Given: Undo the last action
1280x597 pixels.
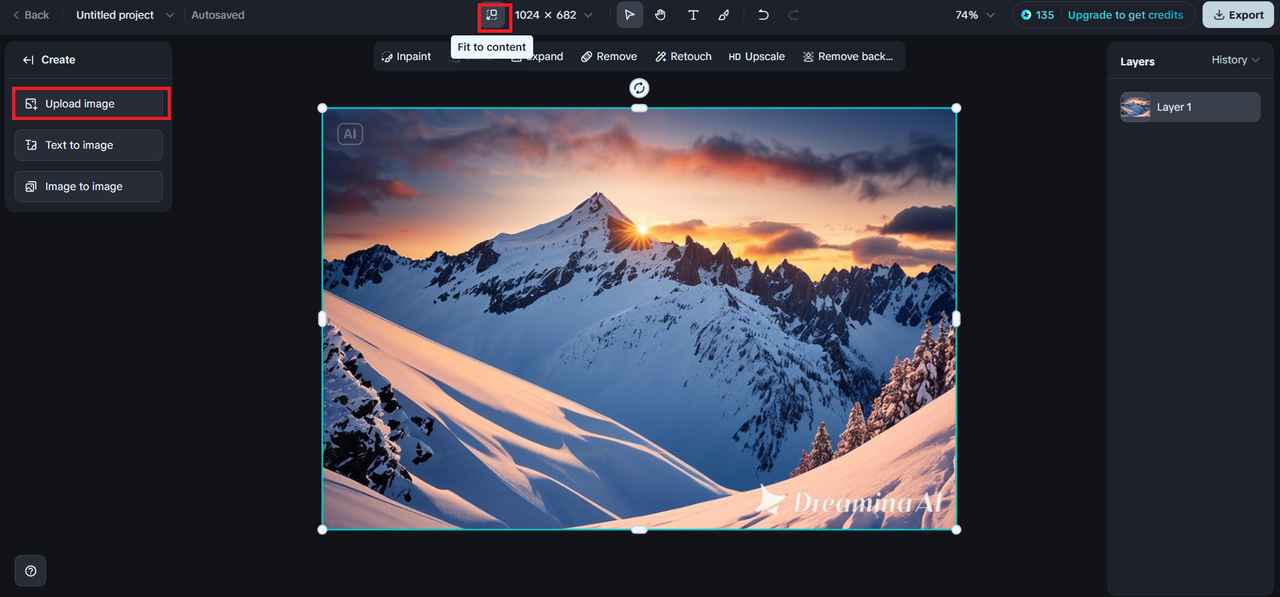Looking at the screenshot, I should click(763, 15).
